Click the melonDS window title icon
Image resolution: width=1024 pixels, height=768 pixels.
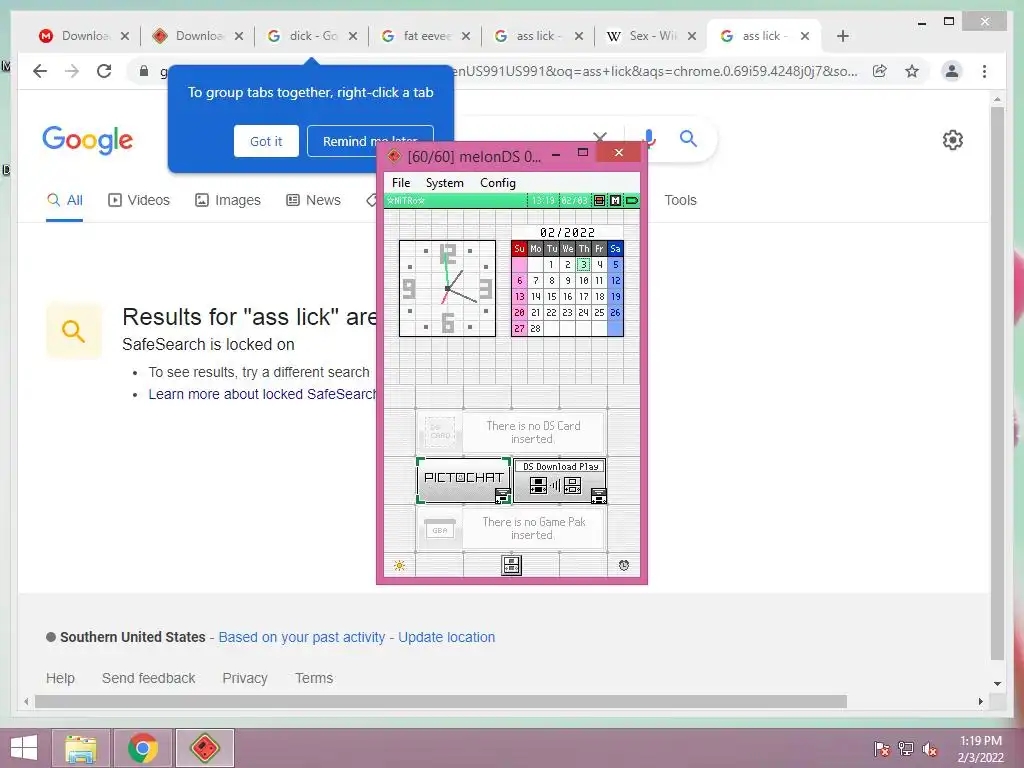click(x=394, y=156)
